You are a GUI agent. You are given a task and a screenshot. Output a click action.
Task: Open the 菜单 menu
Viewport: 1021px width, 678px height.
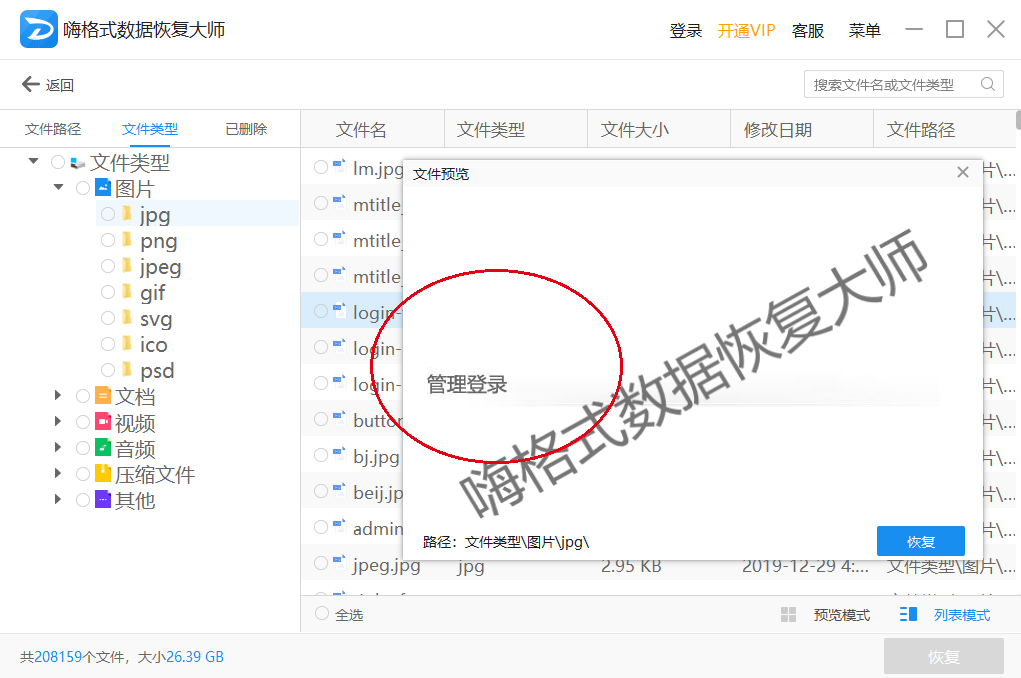click(x=865, y=31)
